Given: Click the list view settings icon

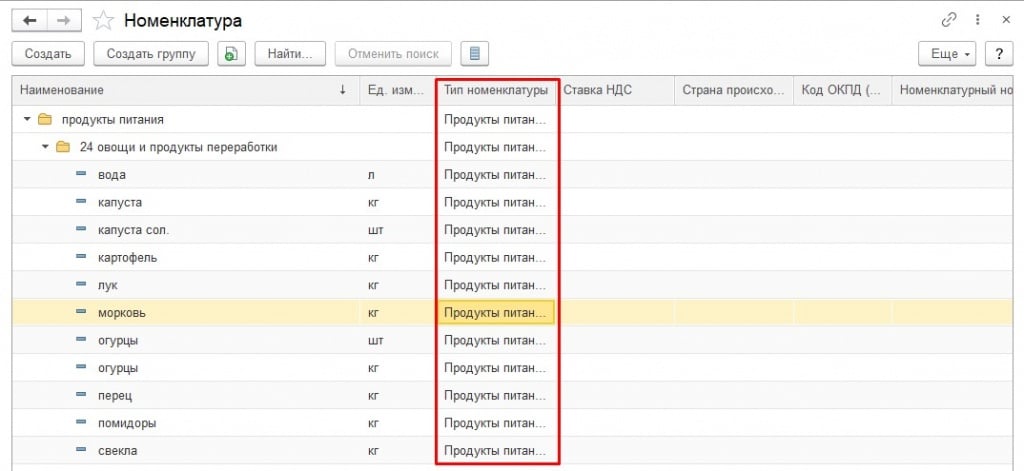Looking at the screenshot, I should [475, 53].
